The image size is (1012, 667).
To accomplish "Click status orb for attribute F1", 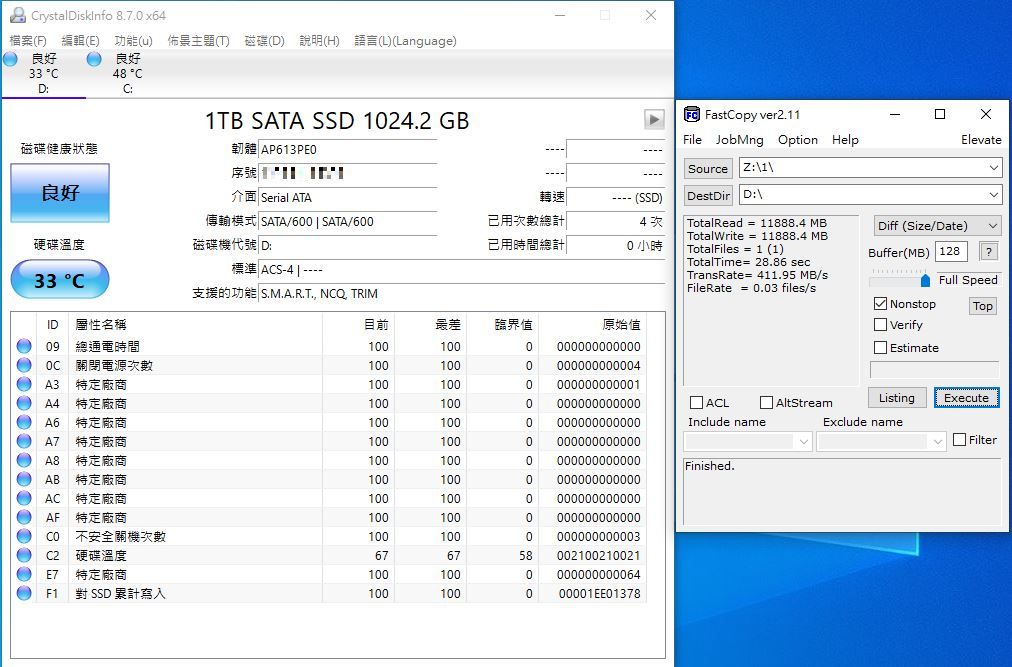I will click(x=24, y=593).
